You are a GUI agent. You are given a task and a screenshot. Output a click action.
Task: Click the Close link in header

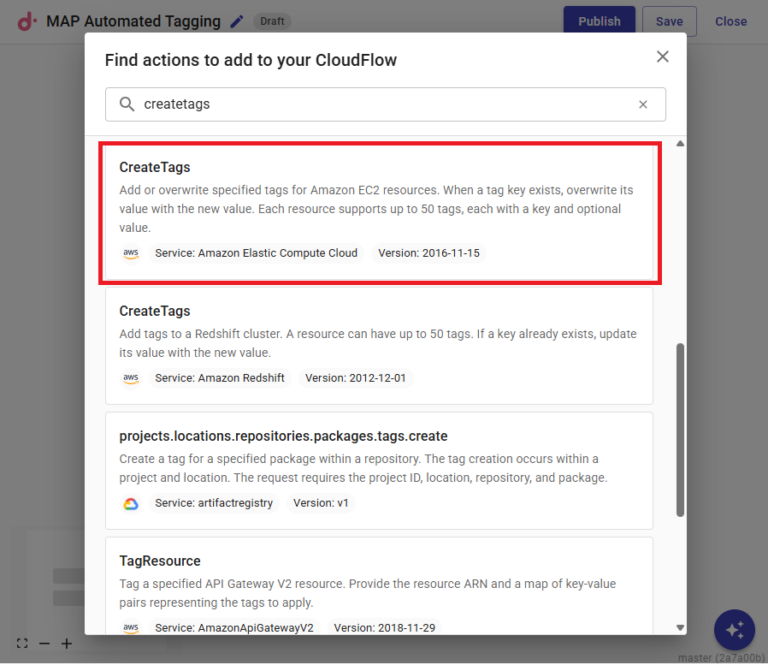[x=730, y=21]
